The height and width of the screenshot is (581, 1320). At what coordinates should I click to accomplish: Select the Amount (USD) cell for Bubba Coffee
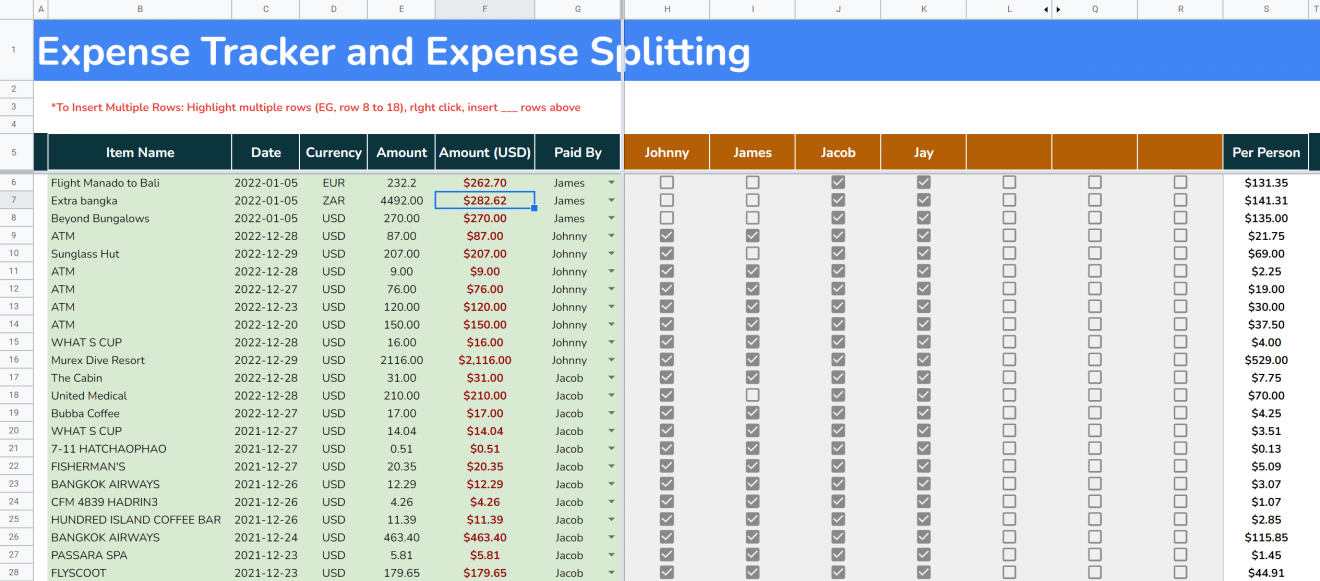click(485, 413)
